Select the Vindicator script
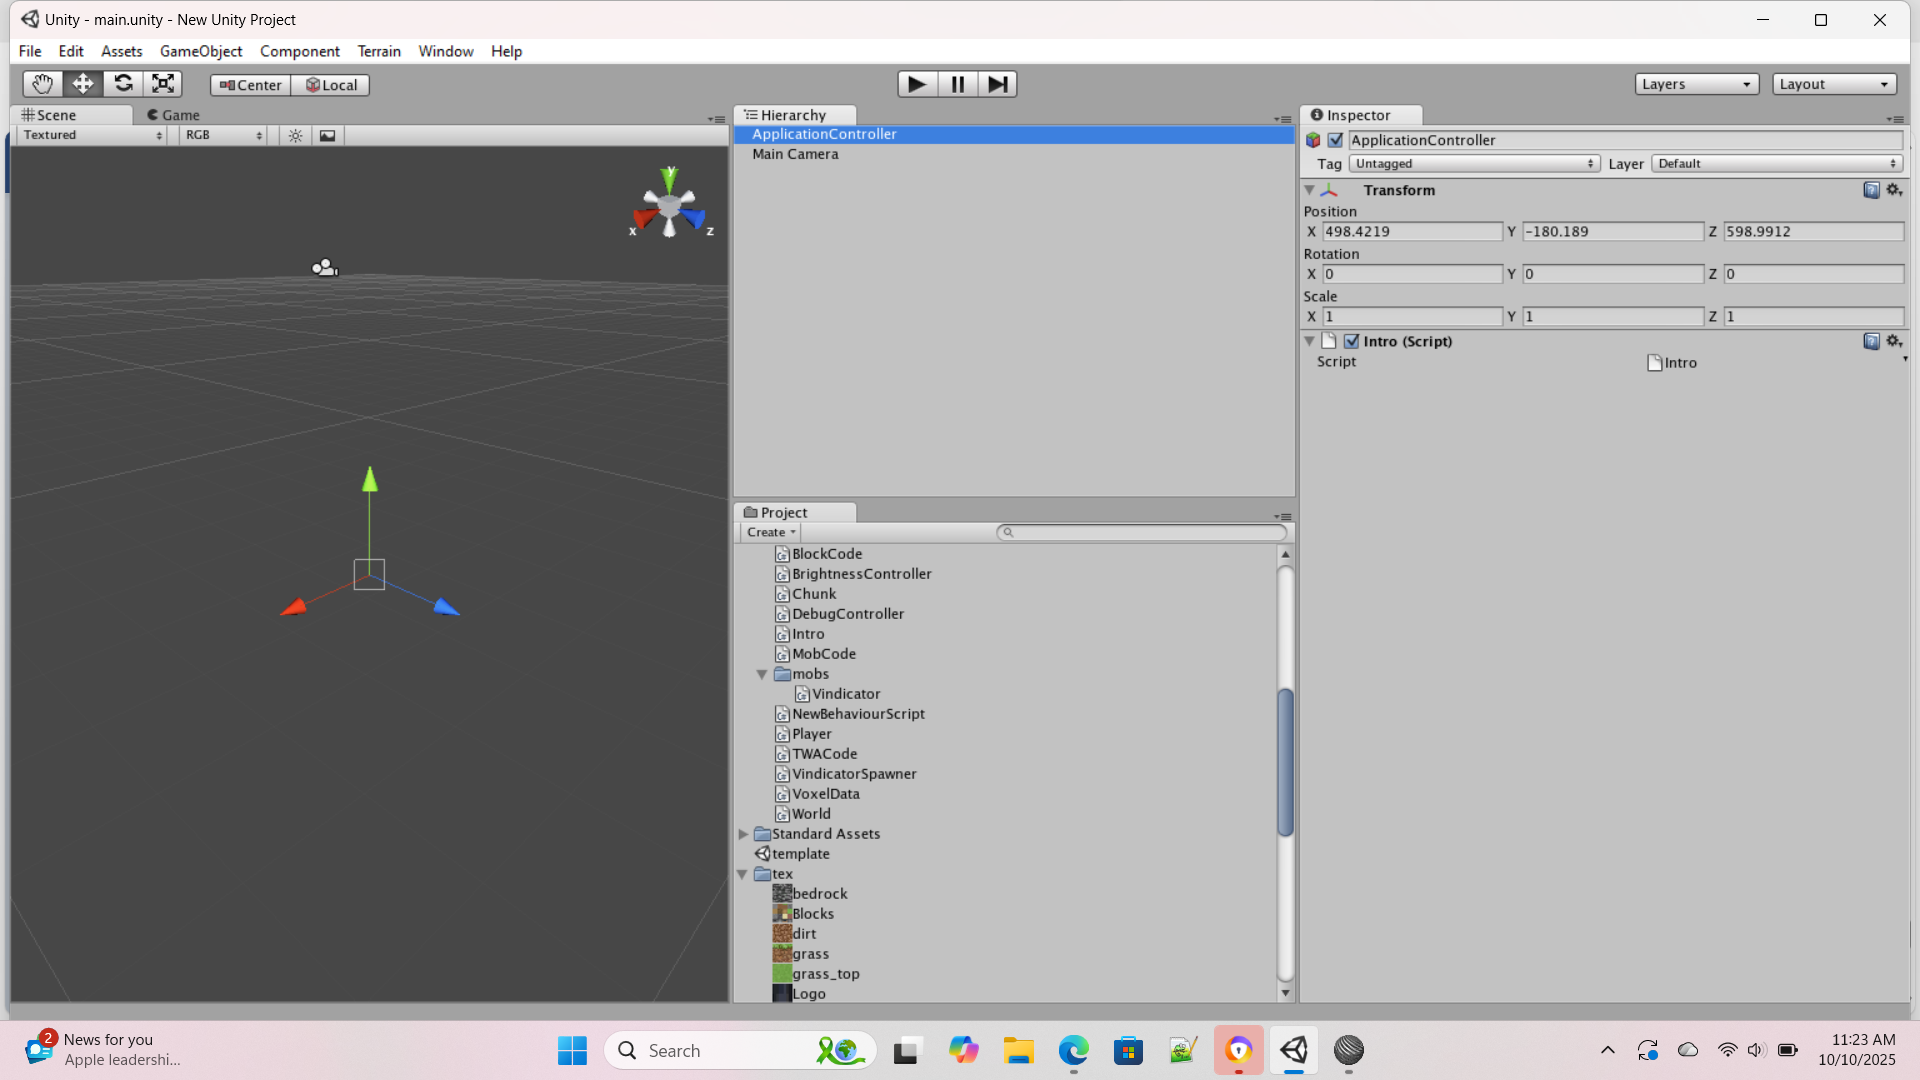This screenshot has height=1080, width=1920. [838, 694]
